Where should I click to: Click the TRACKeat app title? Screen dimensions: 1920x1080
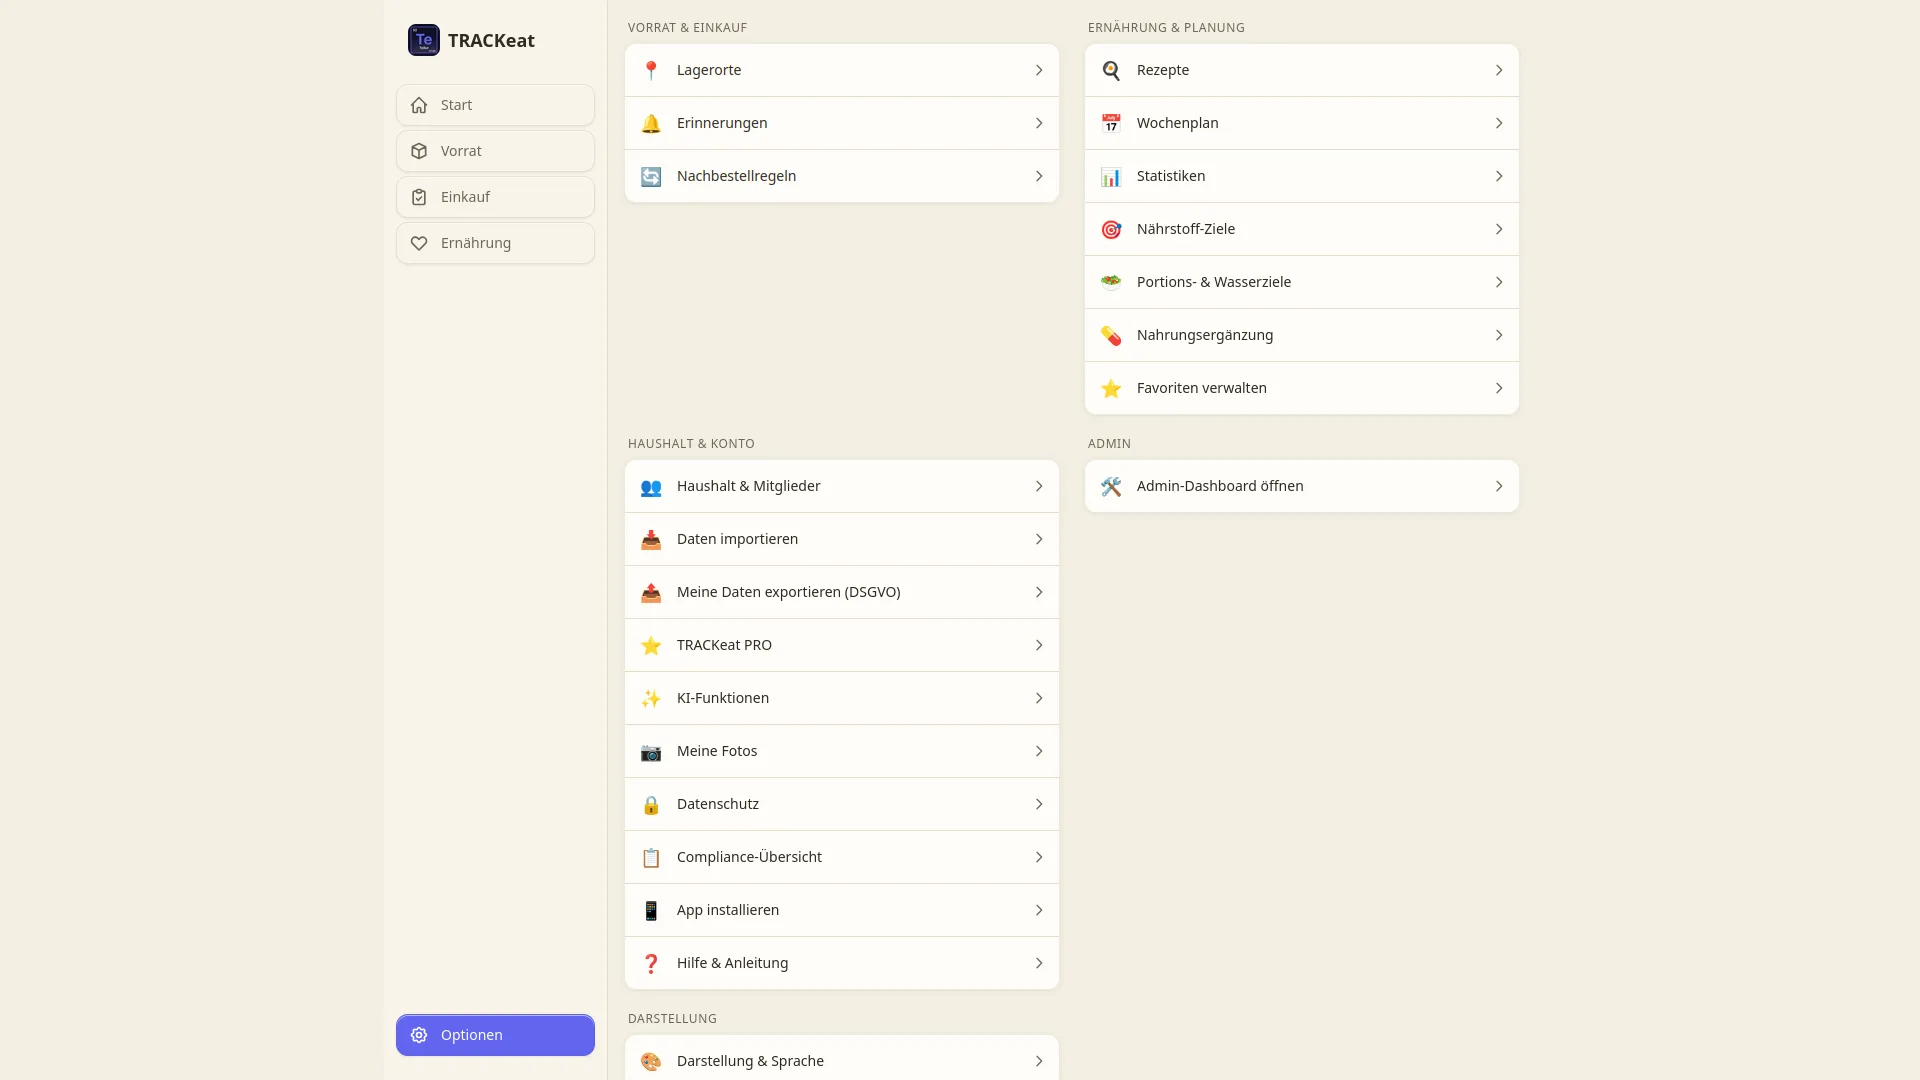(491, 41)
